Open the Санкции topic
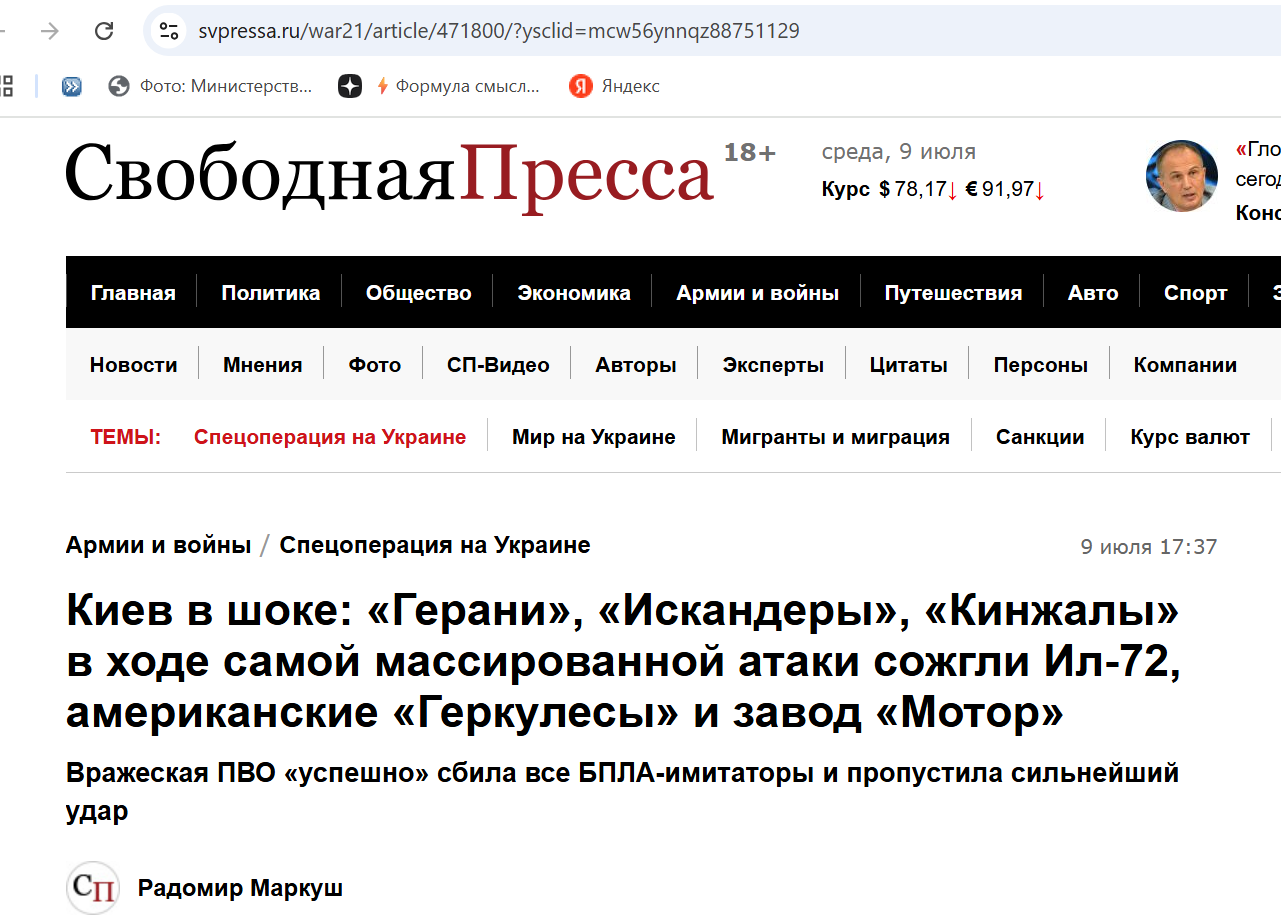Screen dimensions: 1281x915 click(x=1040, y=437)
